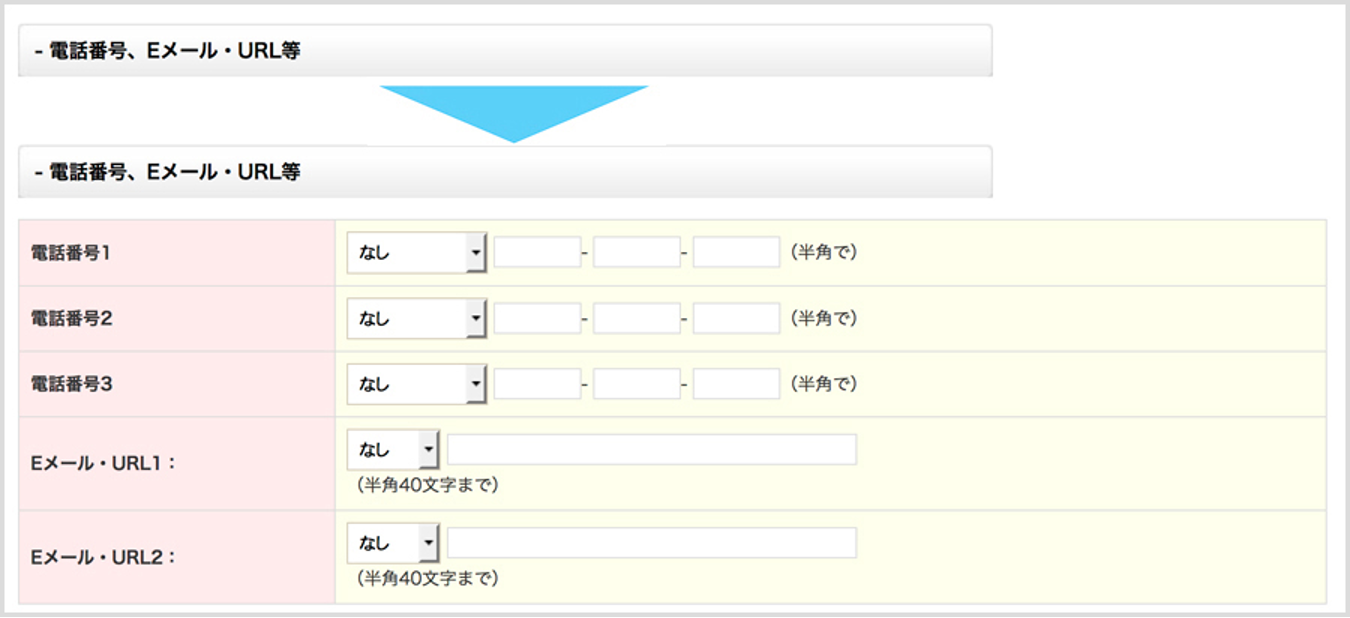The width and height of the screenshot is (1350, 618).
Task: Click first number field of 電話番号3
Action: 537,384
